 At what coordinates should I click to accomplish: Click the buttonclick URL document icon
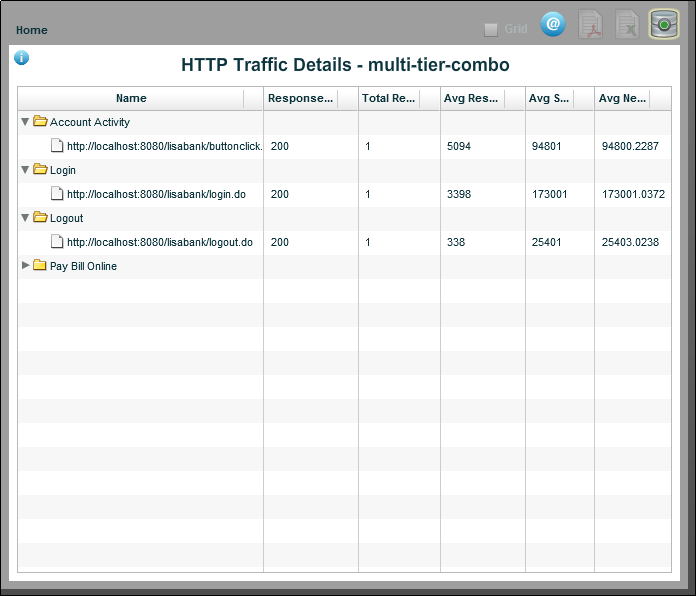57,145
